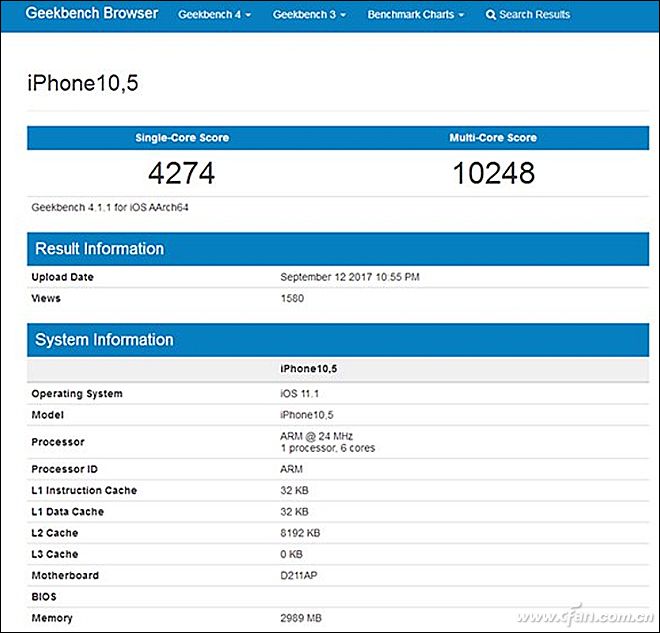Select the views count 1580

tap(292, 298)
